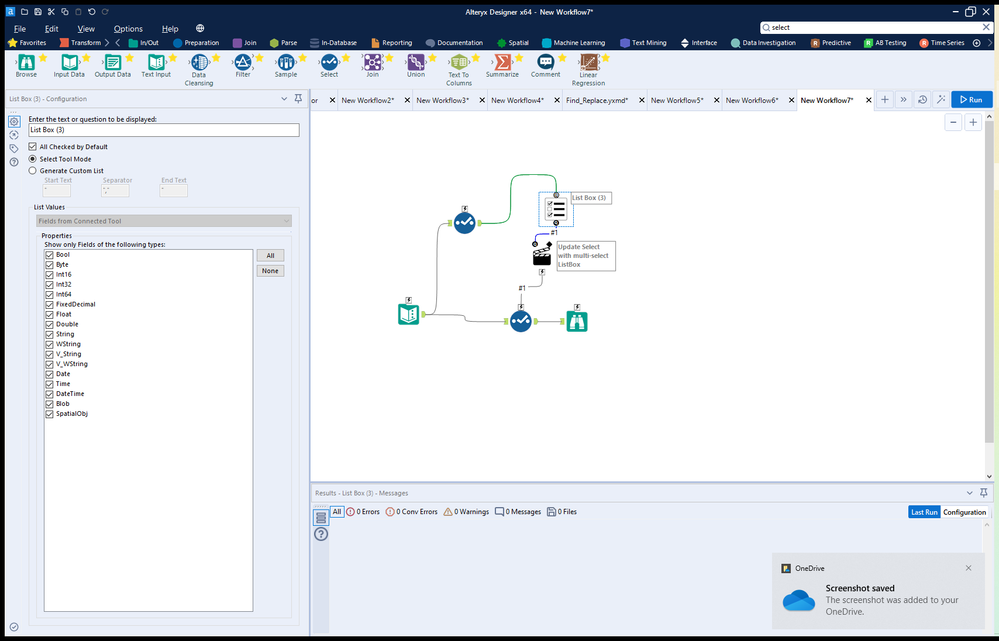Click the None button for field types
The image size is (999, 641).
(x=270, y=271)
